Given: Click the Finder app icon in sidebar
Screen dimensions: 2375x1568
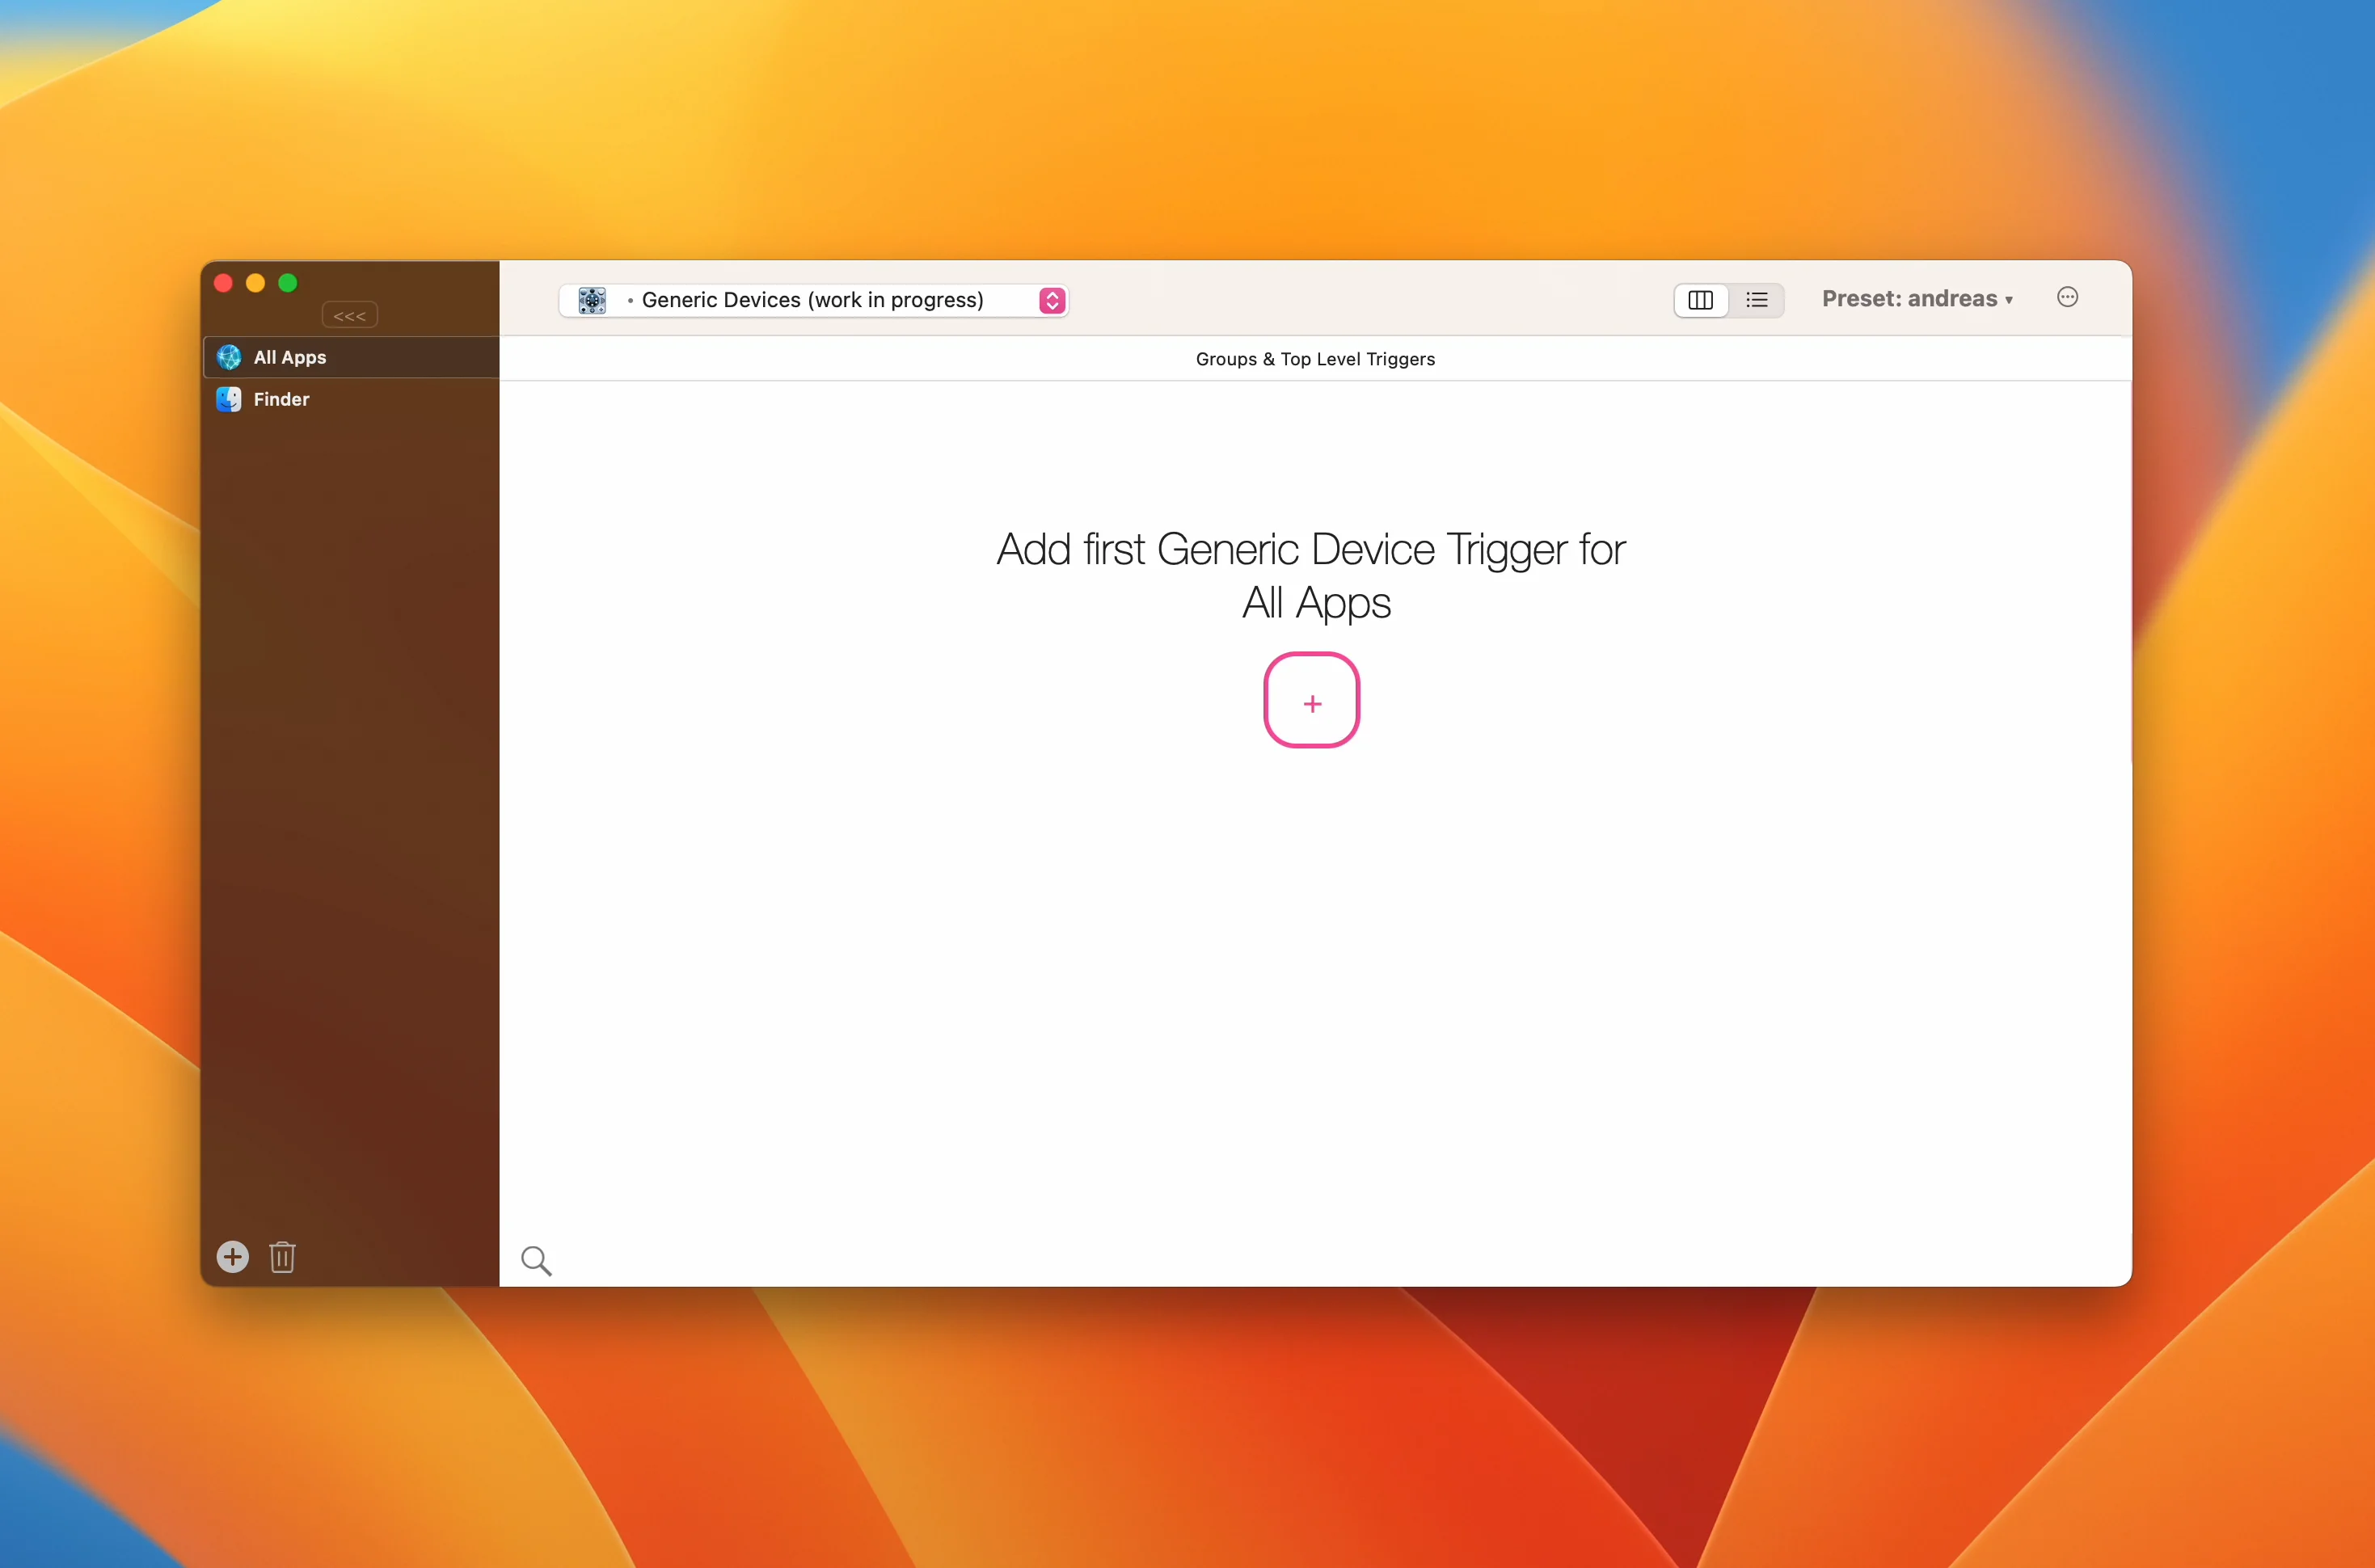Looking at the screenshot, I should tap(229, 399).
